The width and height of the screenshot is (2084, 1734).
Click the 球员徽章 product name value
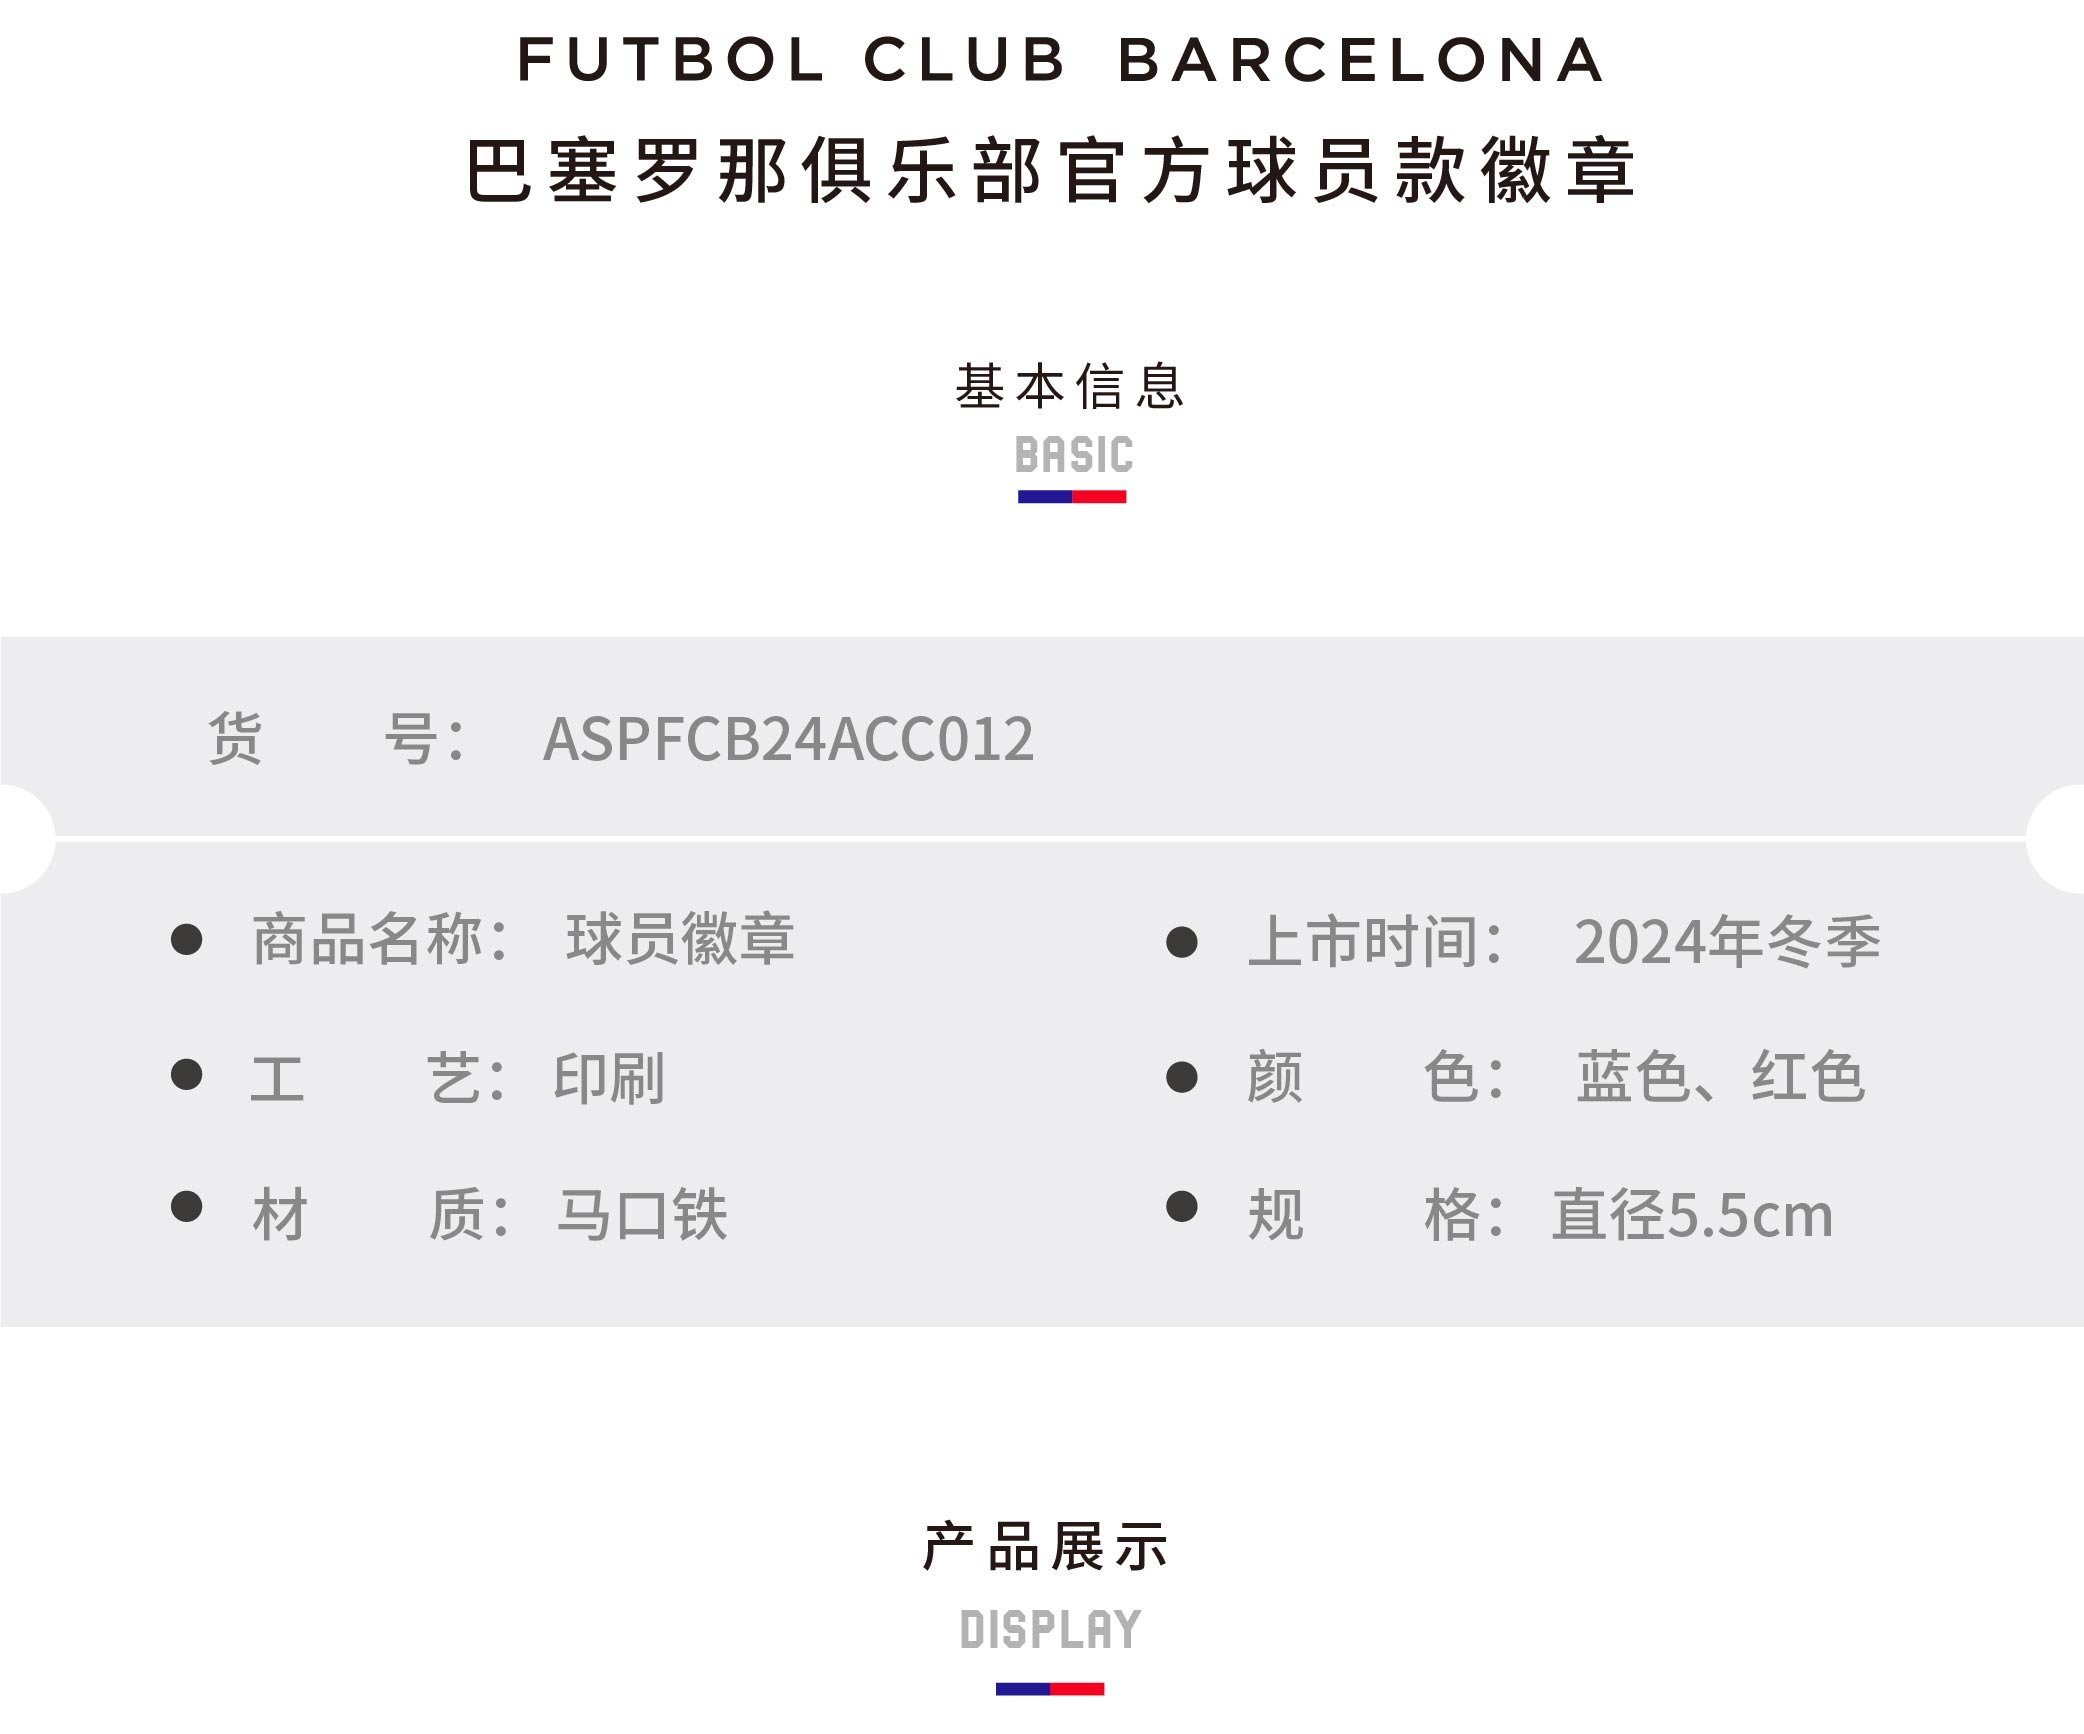(680, 939)
